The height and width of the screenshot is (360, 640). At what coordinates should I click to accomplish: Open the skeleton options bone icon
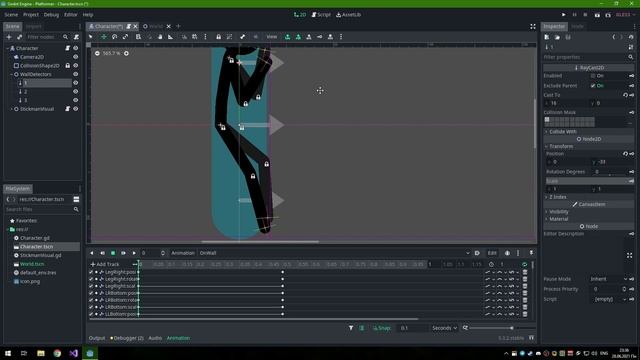coord(242,37)
